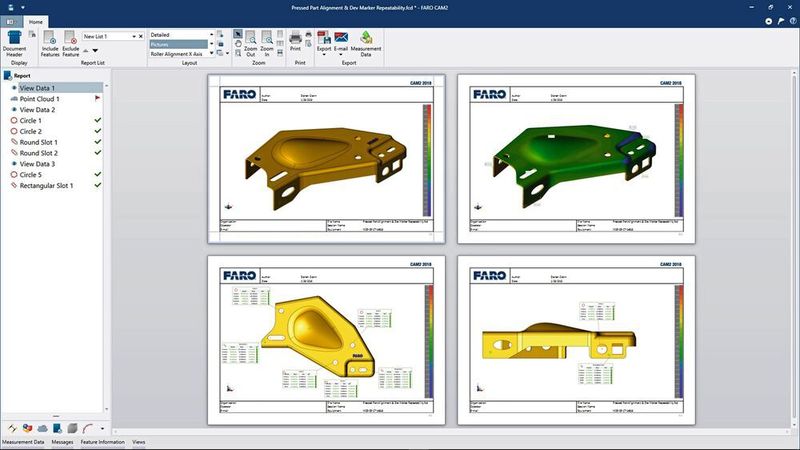Toggle green check for Round Slot 2
800x450 pixels.
pos(97,152)
